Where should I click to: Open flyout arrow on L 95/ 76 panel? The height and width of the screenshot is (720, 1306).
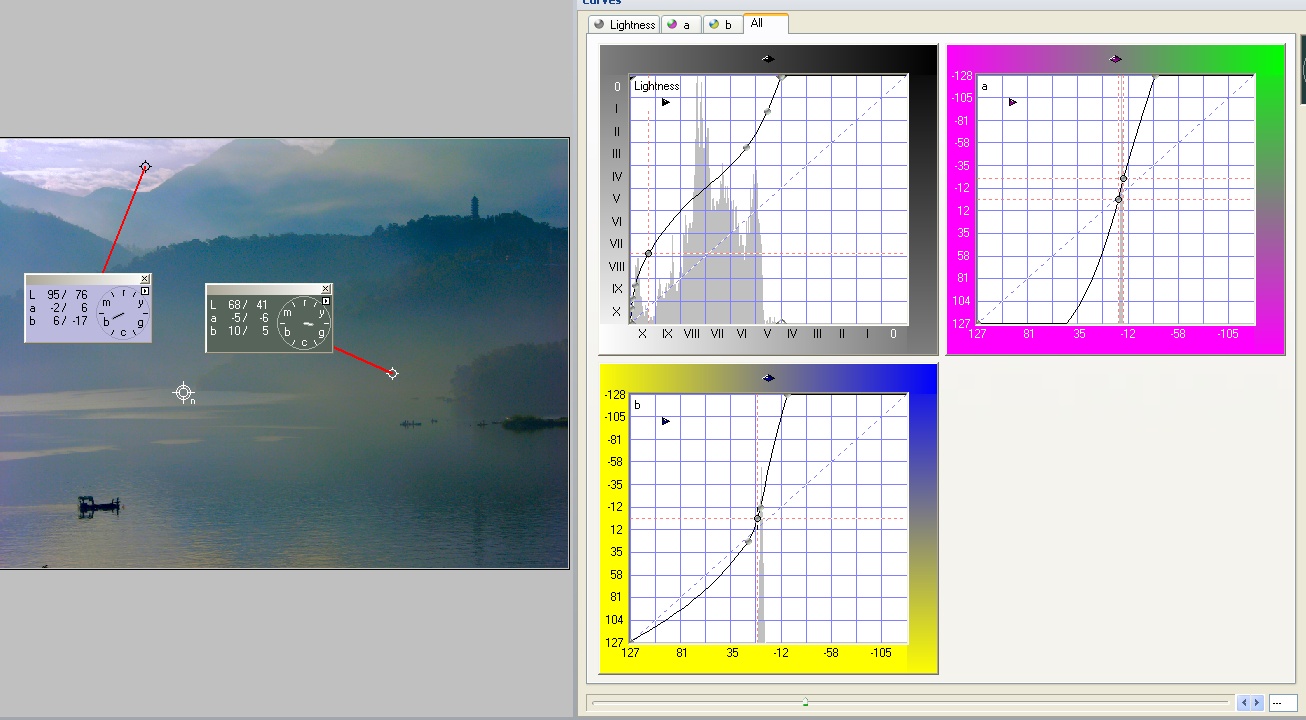145,291
